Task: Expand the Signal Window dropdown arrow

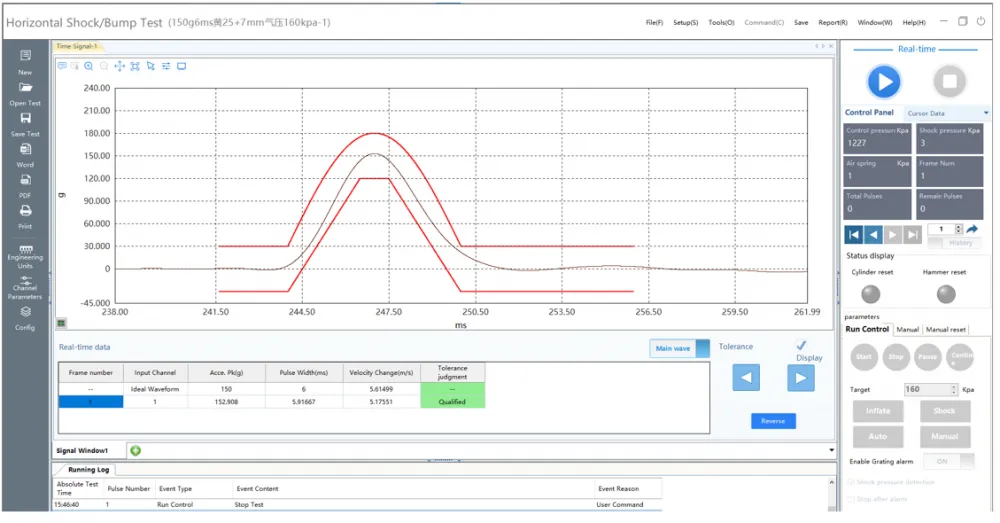Action: point(831,450)
